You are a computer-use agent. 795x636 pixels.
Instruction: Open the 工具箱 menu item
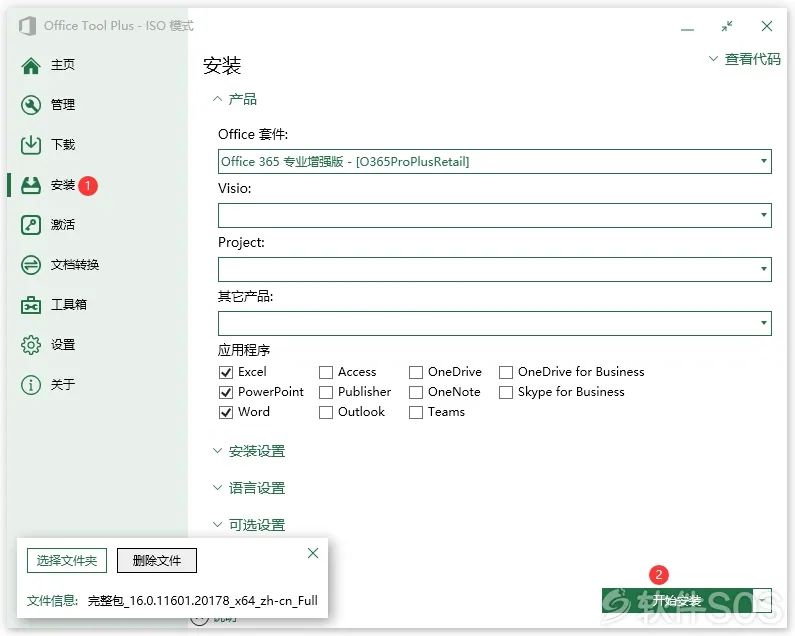click(68, 305)
